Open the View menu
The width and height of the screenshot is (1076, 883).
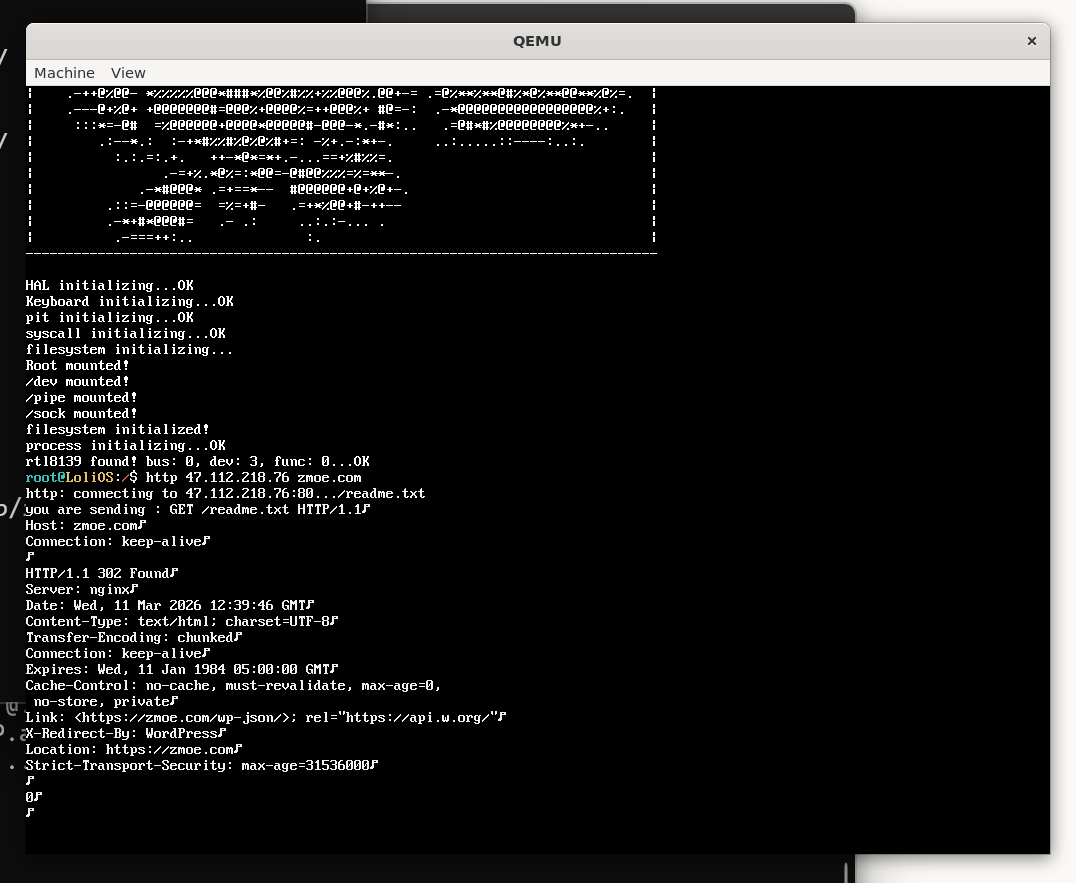tap(128, 73)
